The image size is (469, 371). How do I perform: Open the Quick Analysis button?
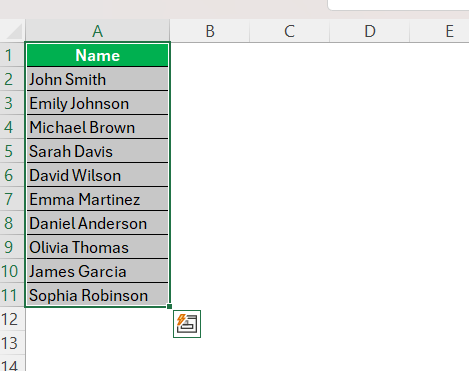tap(187, 324)
